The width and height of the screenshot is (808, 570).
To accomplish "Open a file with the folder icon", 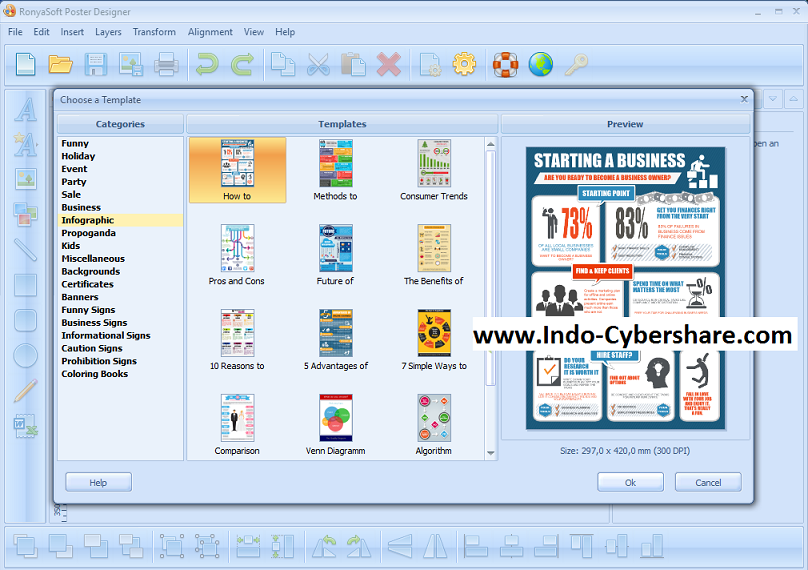I will [x=60, y=64].
